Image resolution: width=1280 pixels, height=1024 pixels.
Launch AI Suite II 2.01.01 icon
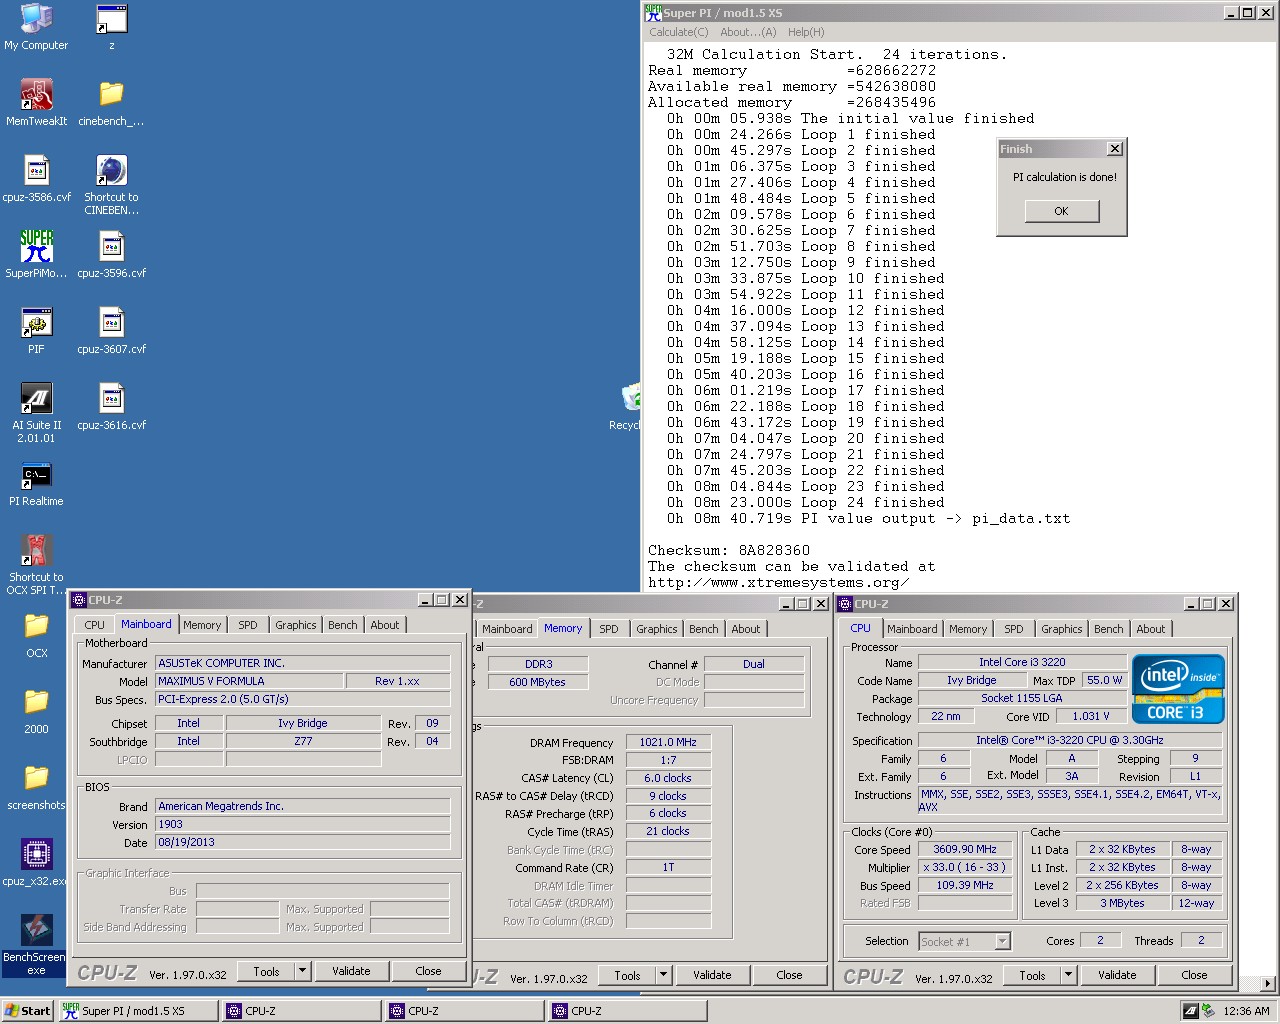pyautogui.click(x=36, y=413)
